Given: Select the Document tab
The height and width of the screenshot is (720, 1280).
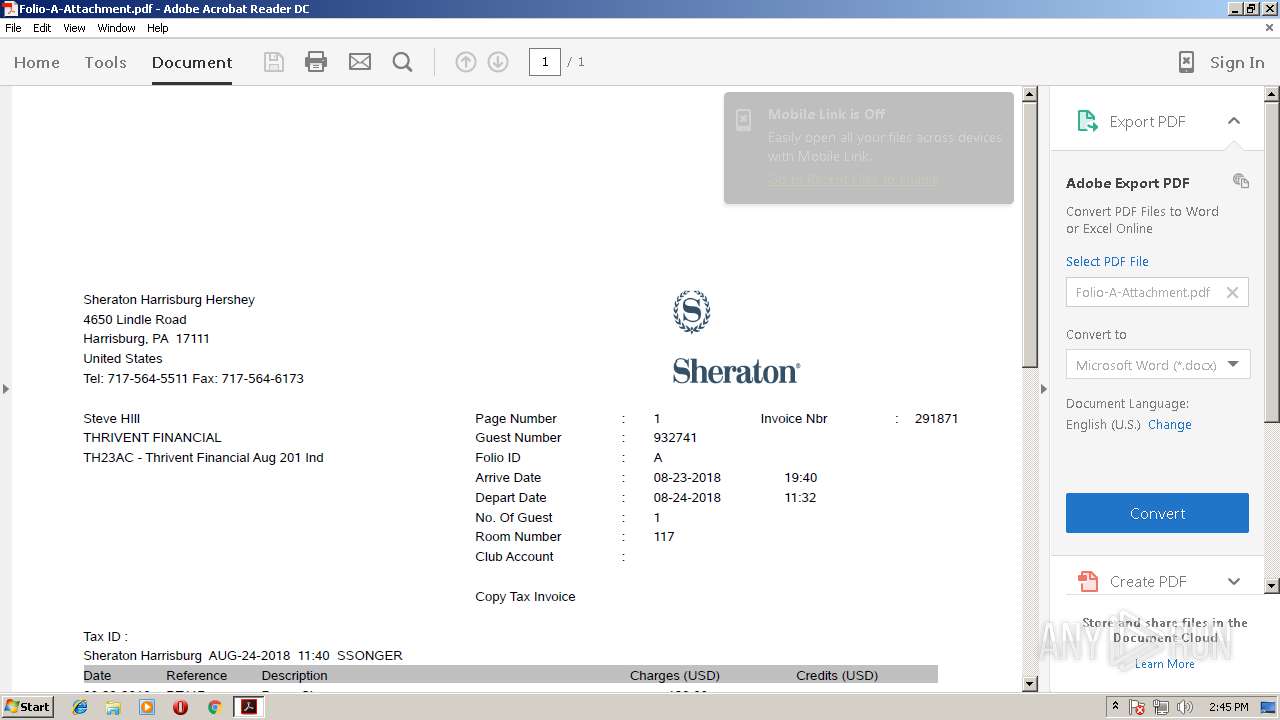Looking at the screenshot, I should pyautogui.click(x=192, y=62).
